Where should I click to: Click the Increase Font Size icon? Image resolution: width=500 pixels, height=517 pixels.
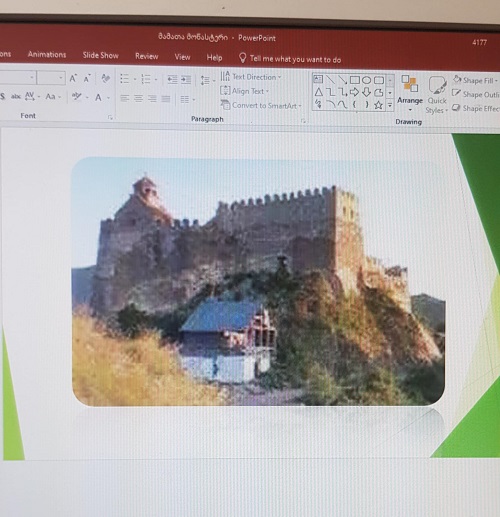pos(73,79)
